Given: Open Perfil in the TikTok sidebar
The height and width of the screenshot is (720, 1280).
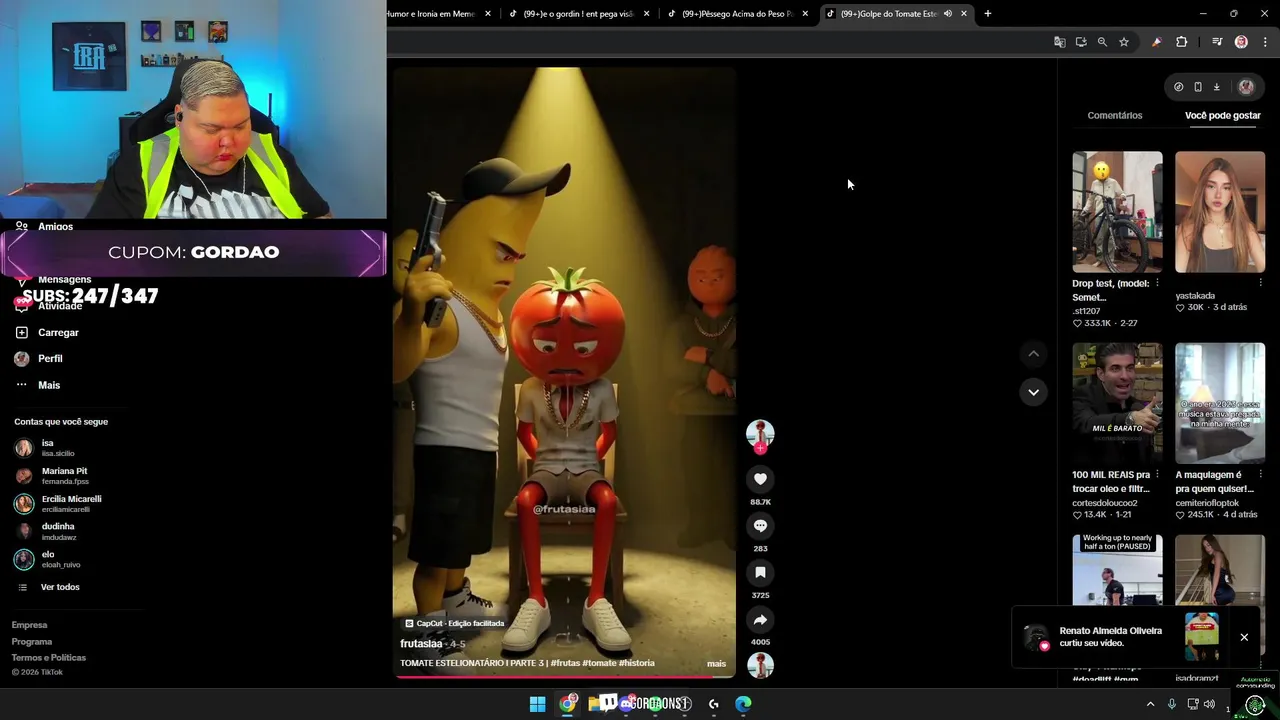Looking at the screenshot, I should coord(50,359).
